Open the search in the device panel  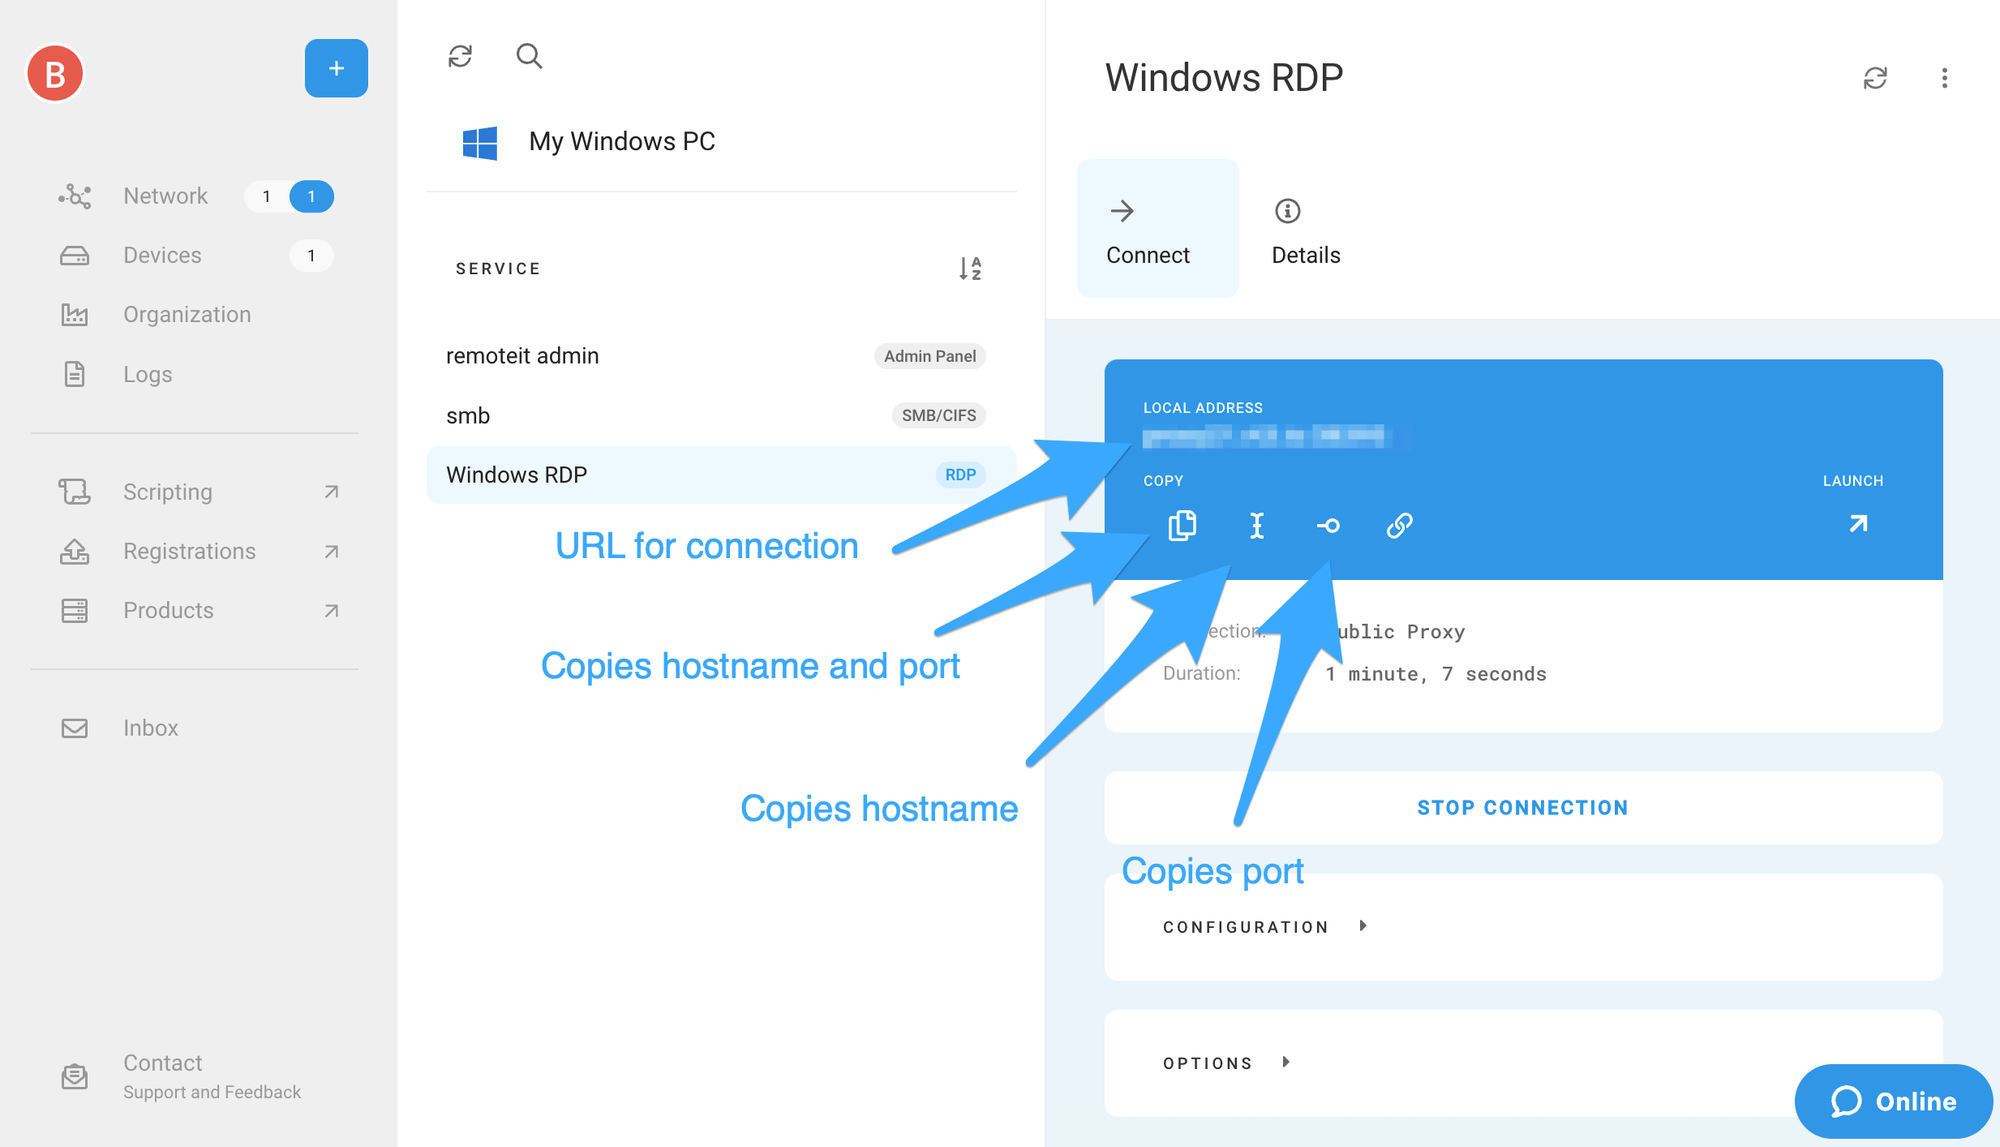[529, 56]
